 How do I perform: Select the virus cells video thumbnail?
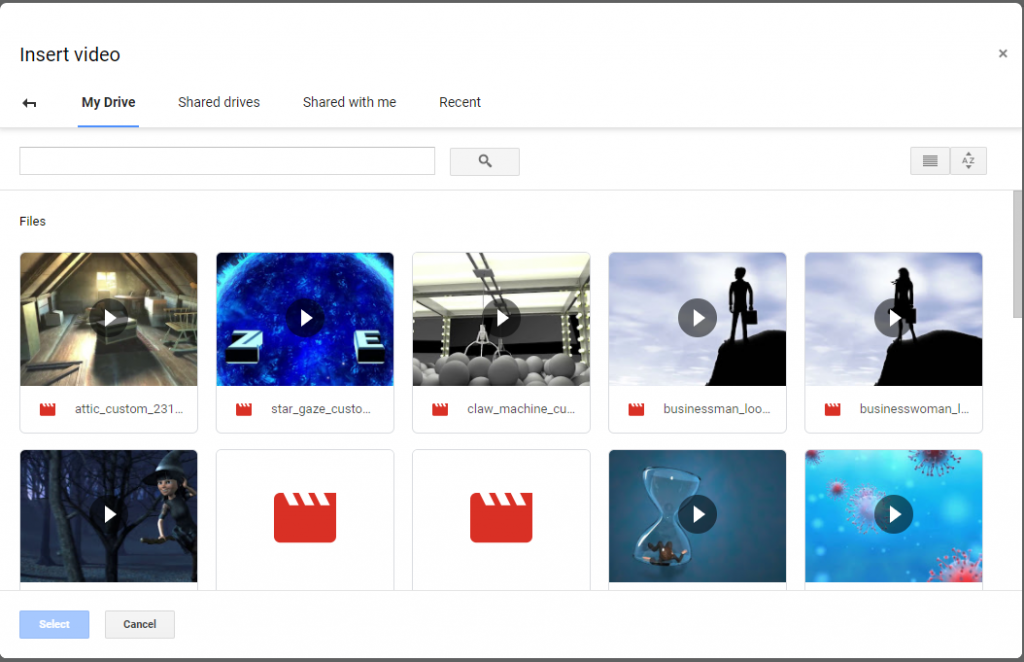(893, 515)
